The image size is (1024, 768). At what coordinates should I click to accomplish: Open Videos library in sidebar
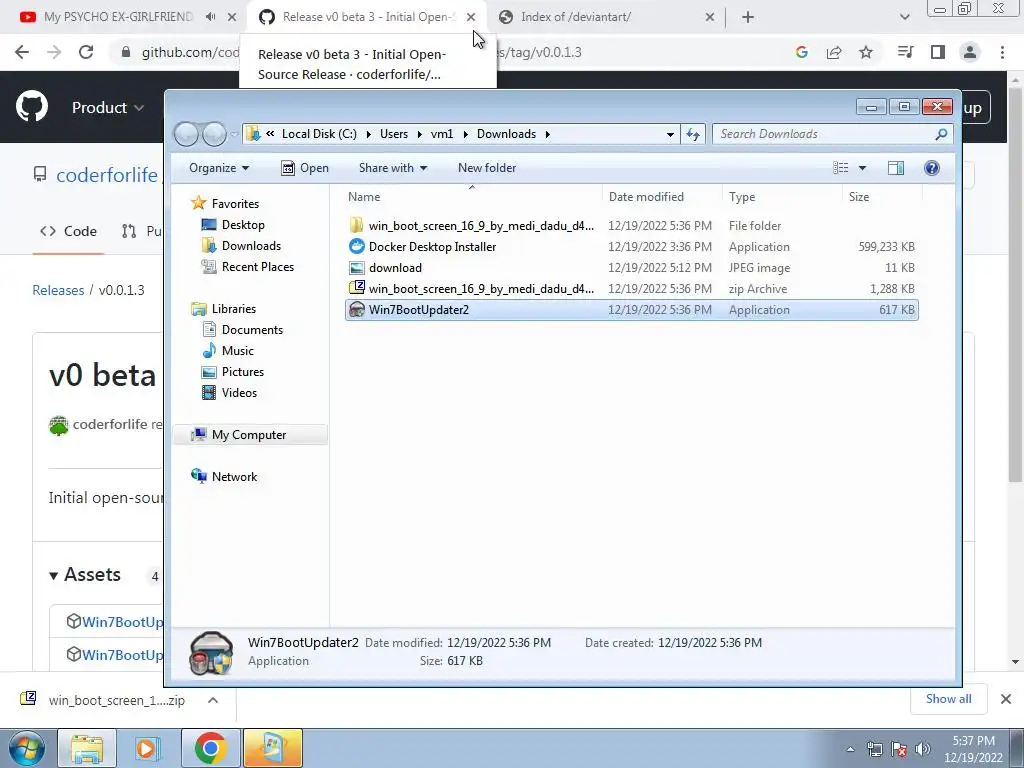(x=239, y=392)
